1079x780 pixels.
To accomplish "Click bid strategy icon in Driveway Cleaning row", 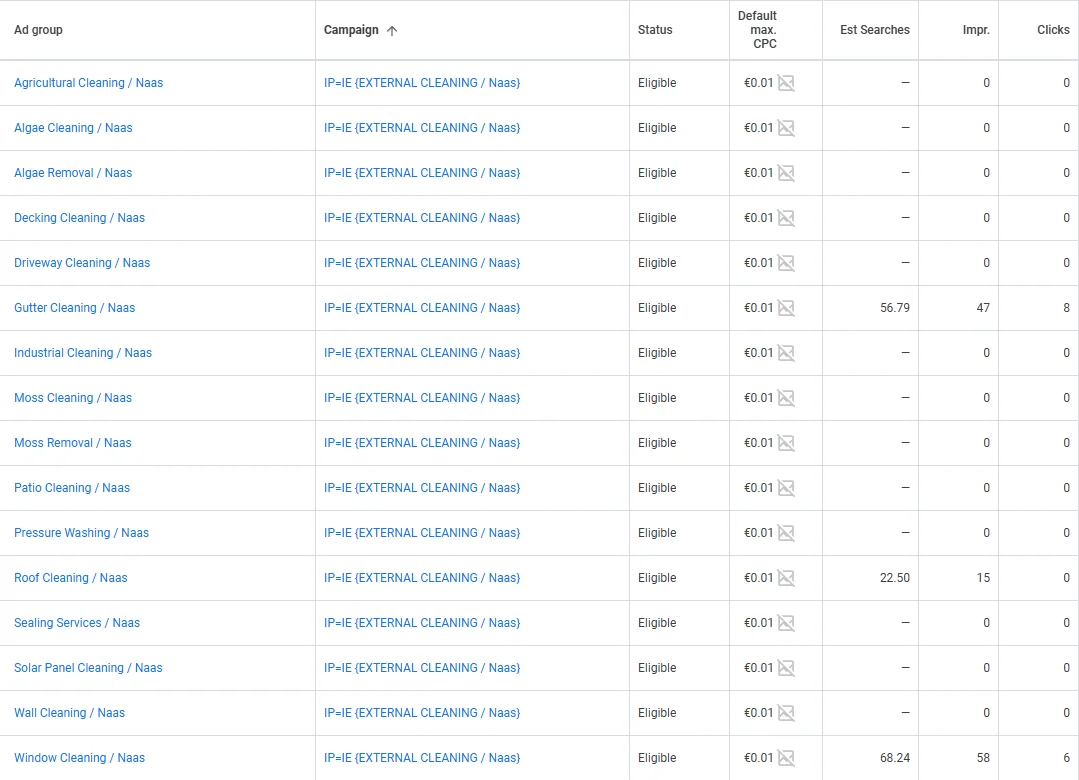I will [x=786, y=263].
